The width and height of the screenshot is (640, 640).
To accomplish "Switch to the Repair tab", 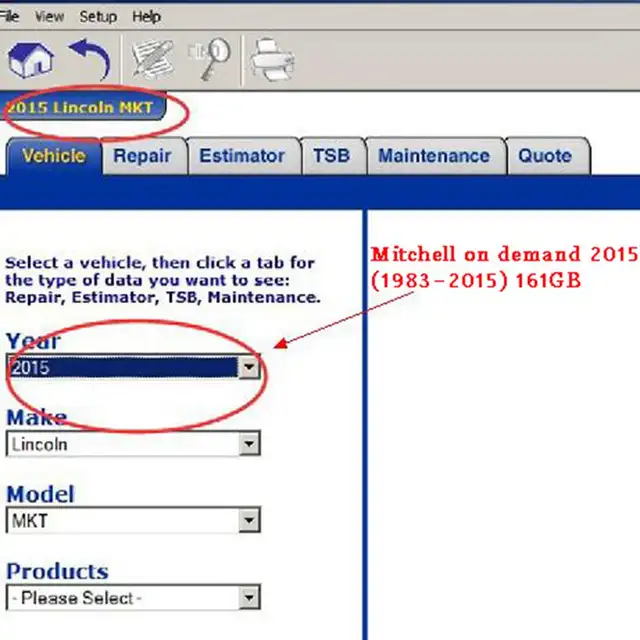I will point(143,156).
